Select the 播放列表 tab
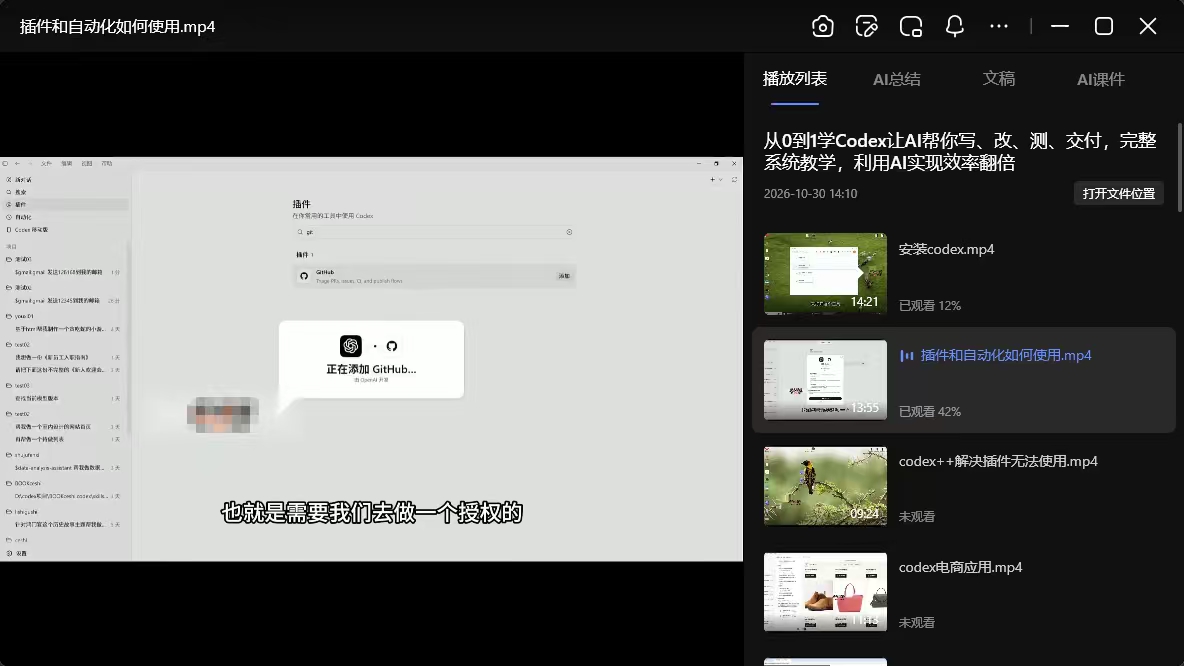Image resolution: width=1184 pixels, height=666 pixels. coord(795,79)
